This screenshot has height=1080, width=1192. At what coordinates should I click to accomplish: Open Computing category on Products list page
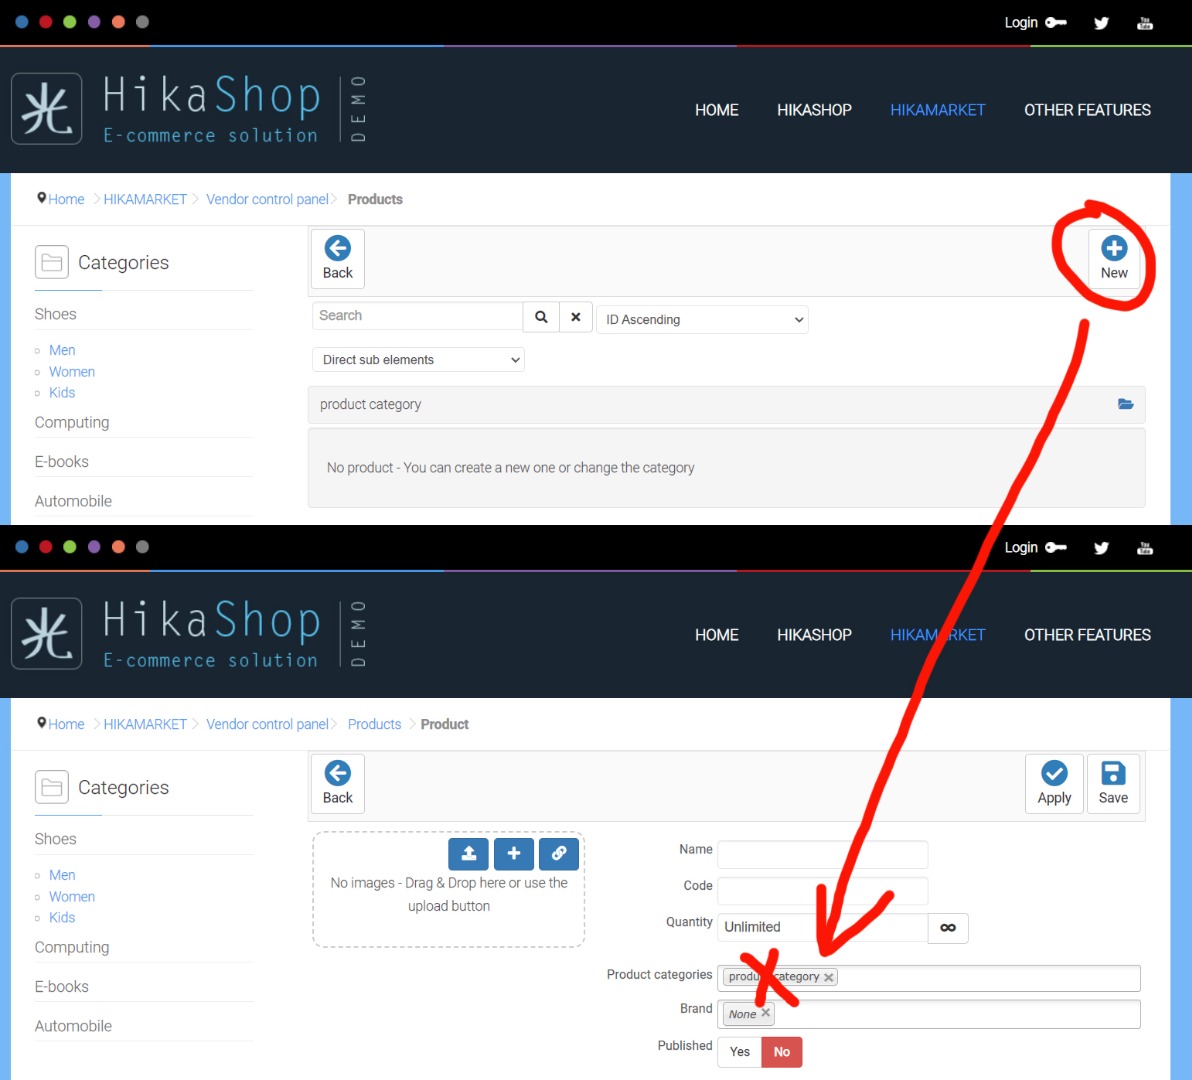pos(71,423)
